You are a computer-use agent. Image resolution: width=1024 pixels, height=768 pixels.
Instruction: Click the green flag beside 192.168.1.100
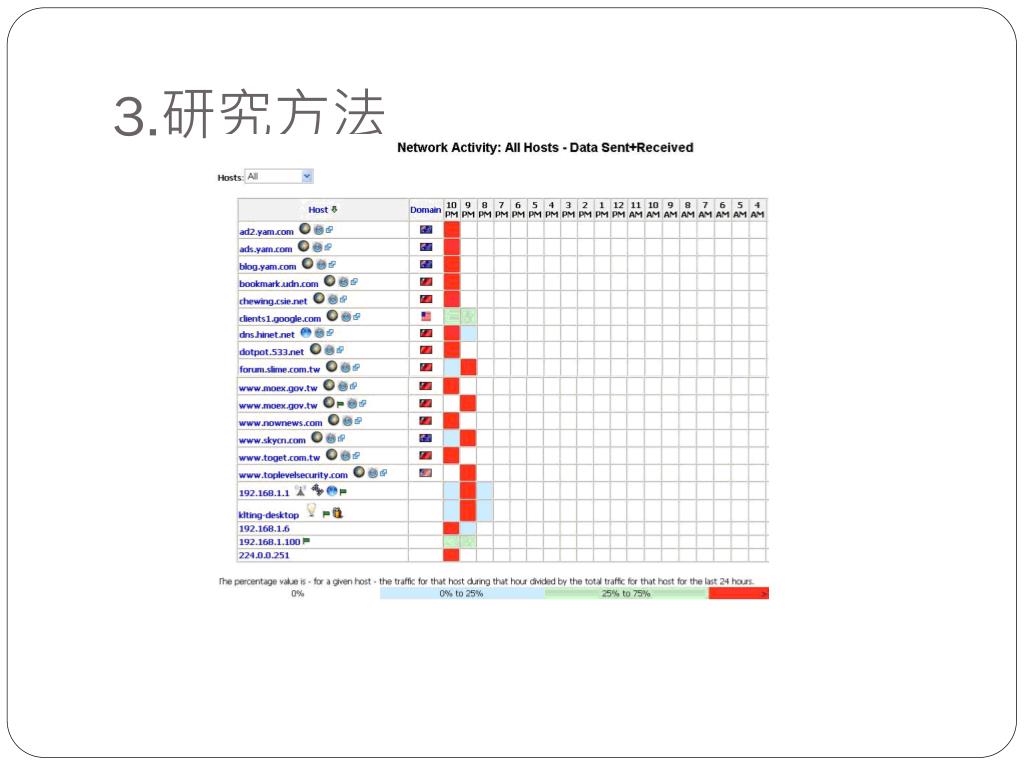click(306, 541)
